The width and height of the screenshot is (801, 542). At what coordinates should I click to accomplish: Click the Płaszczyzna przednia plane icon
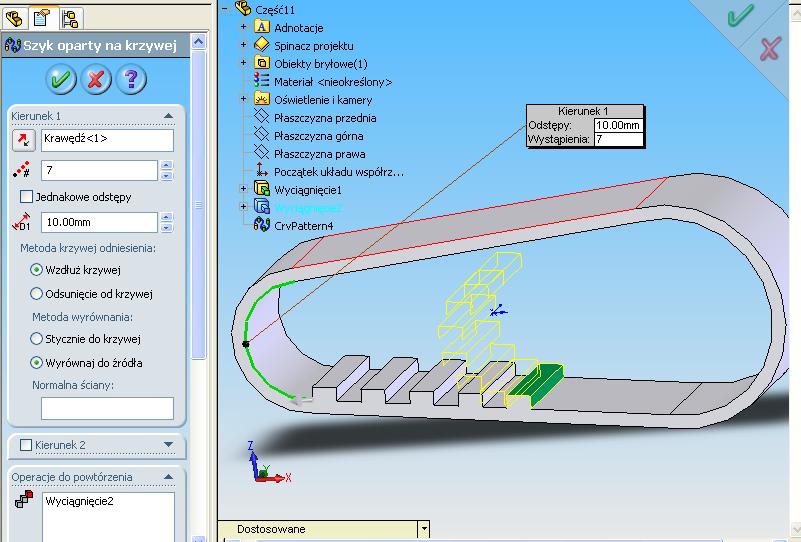point(262,116)
